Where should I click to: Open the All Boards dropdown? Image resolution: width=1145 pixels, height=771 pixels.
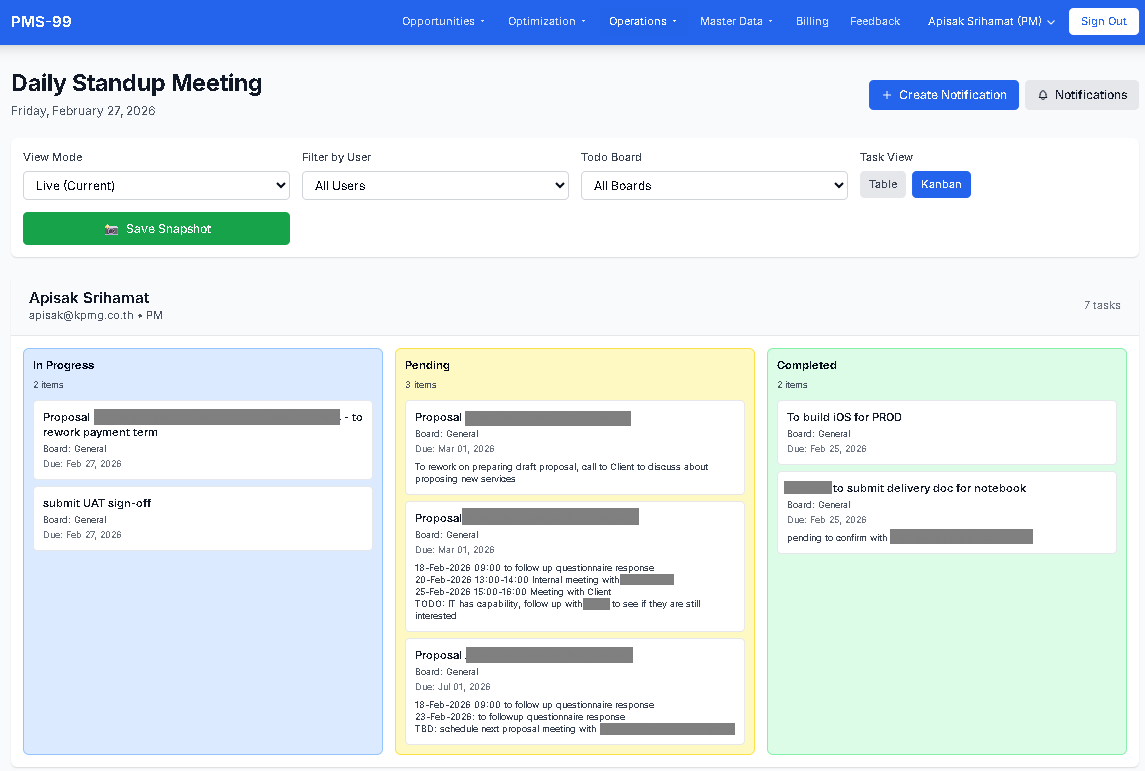(x=714, y=185)
